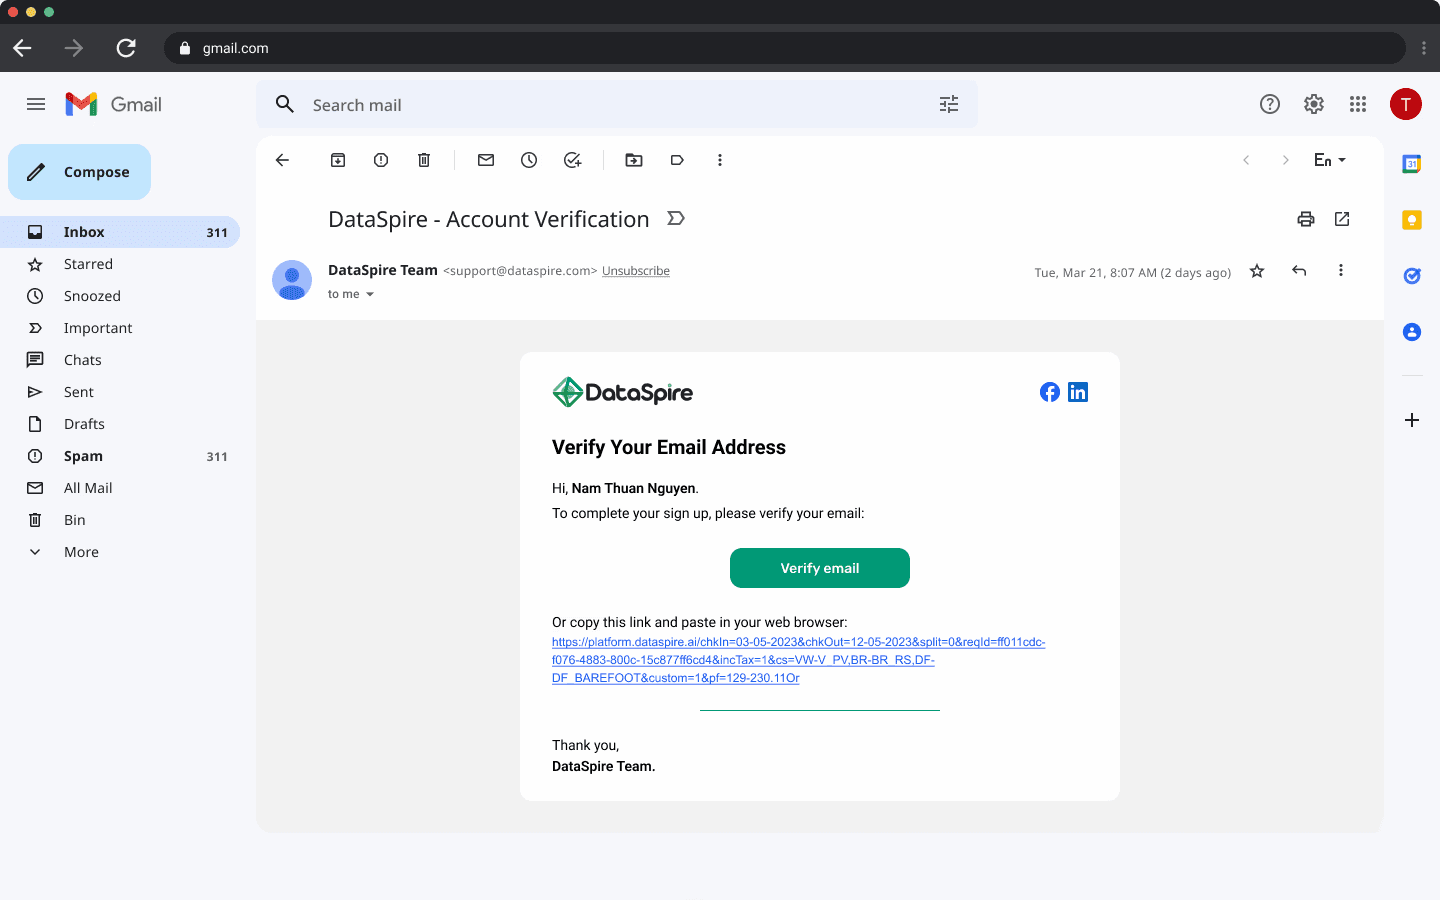Open Gmail settings gear
This screenshot has width=1440, height=900.
click(1314, 104)
